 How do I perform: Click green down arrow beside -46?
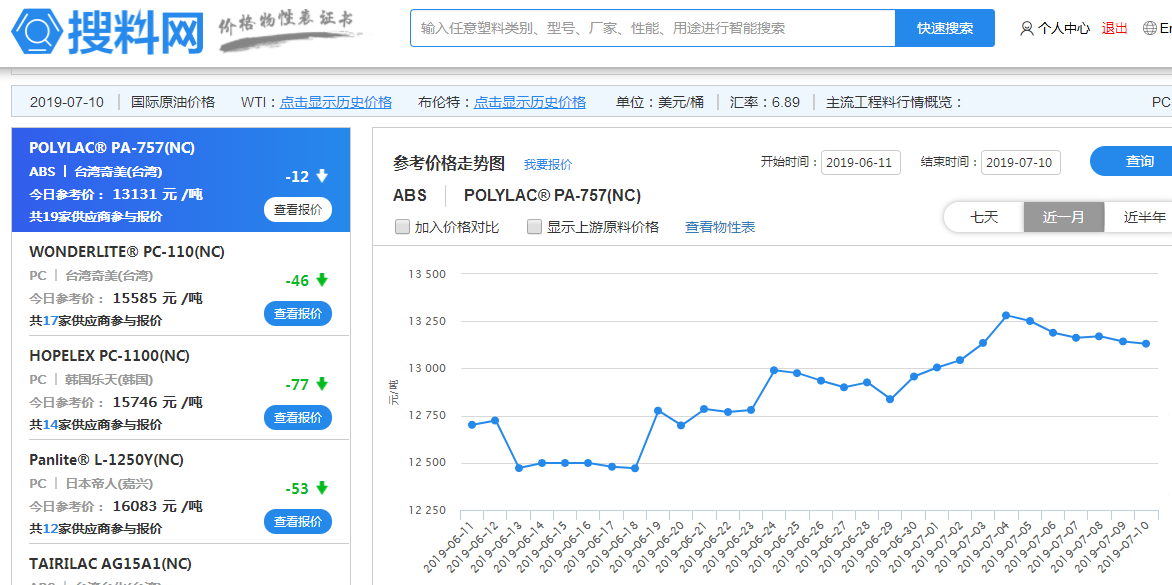(322, 280)
